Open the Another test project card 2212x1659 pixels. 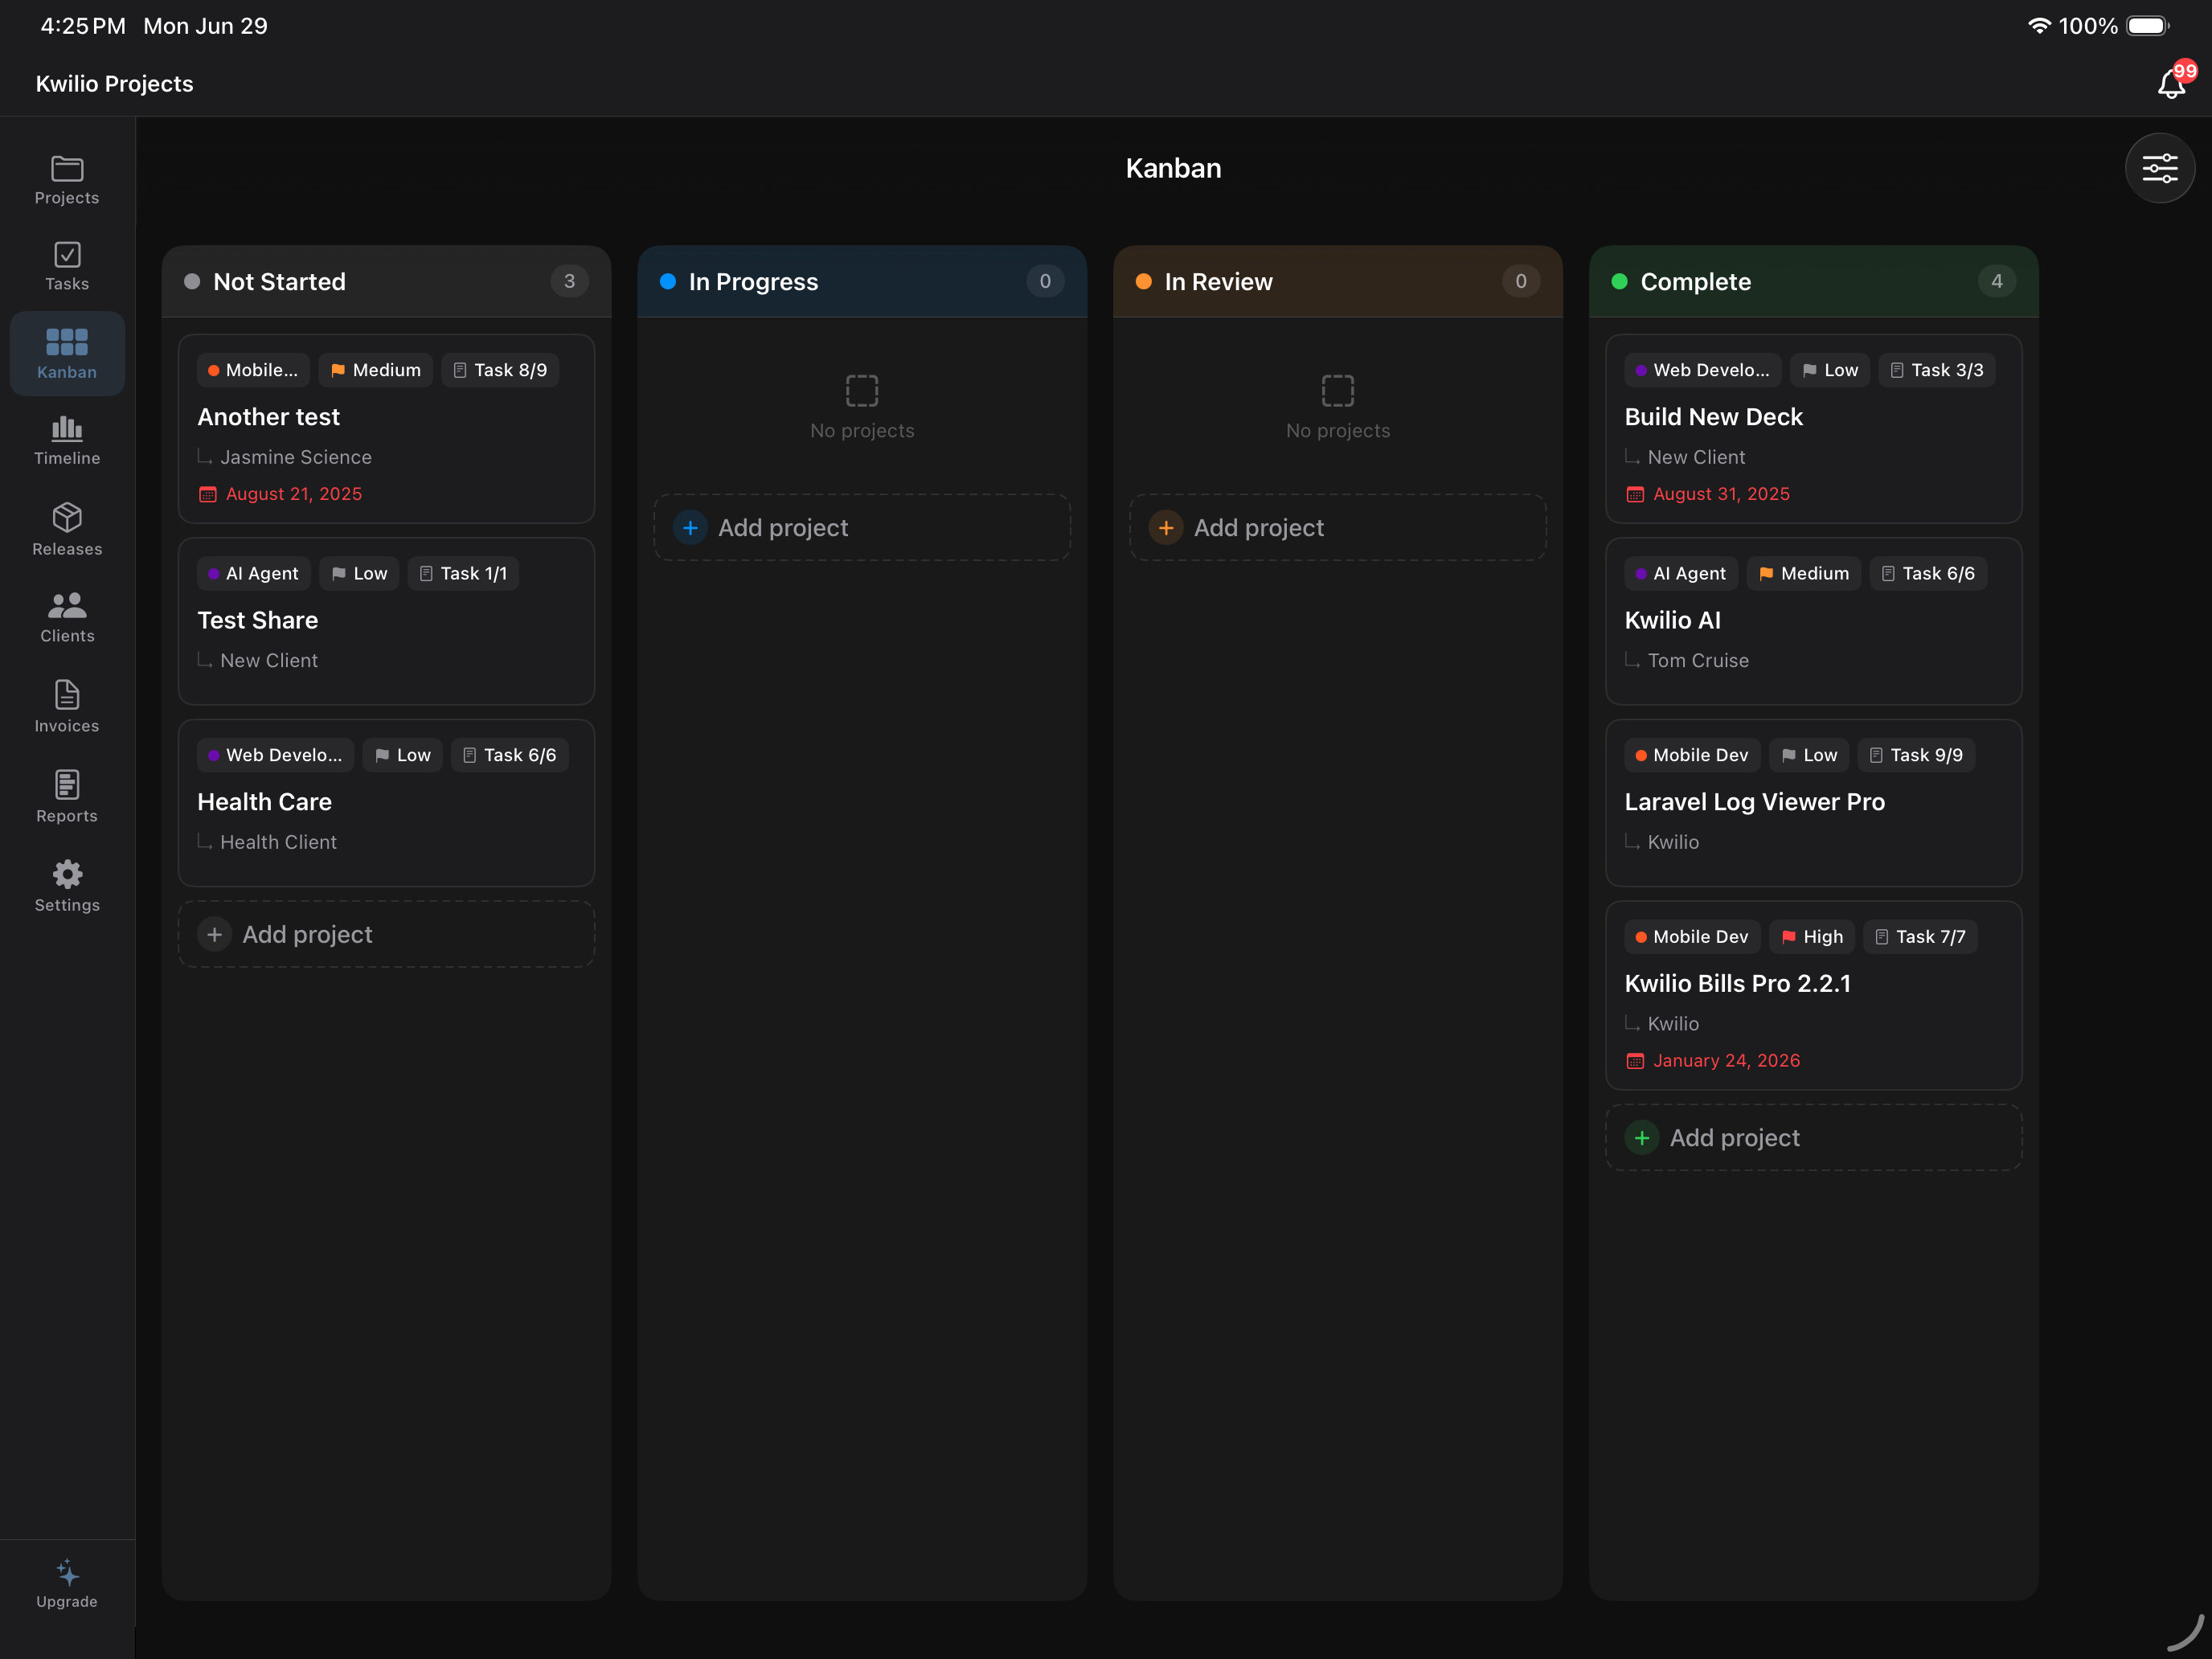[x=386, y=428]
